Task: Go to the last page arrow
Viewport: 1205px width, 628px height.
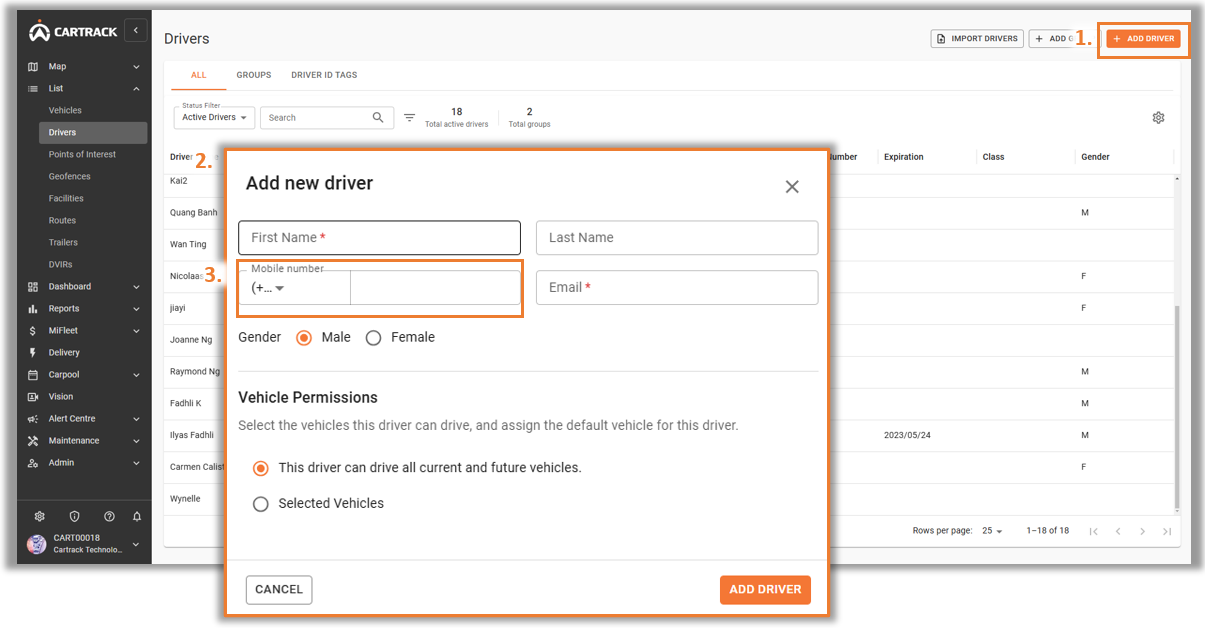Action: click(1167, 531)
